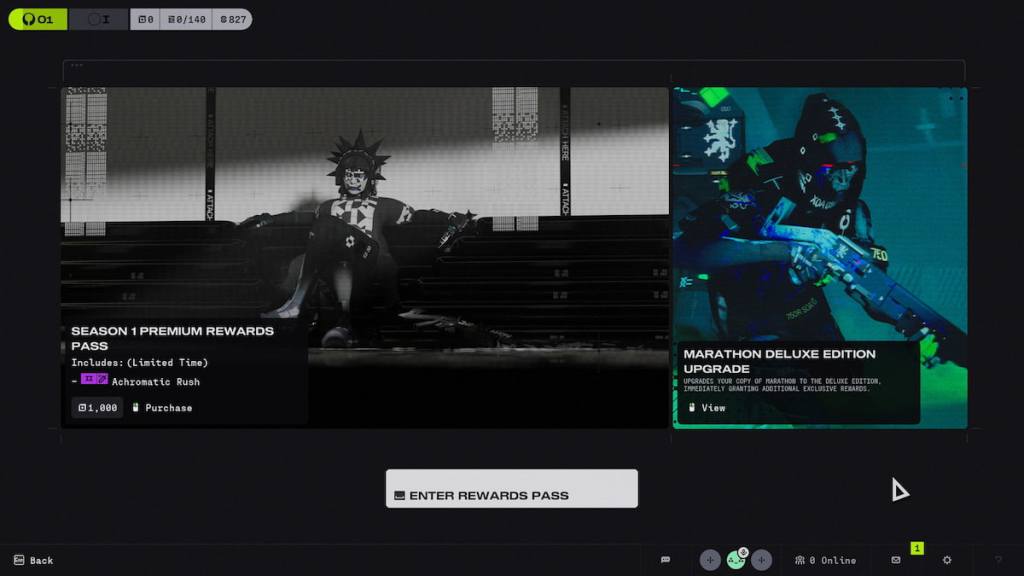1024x576 pixels.
Task: Open the 0 Online friends list
Action: tap(825, 560)
